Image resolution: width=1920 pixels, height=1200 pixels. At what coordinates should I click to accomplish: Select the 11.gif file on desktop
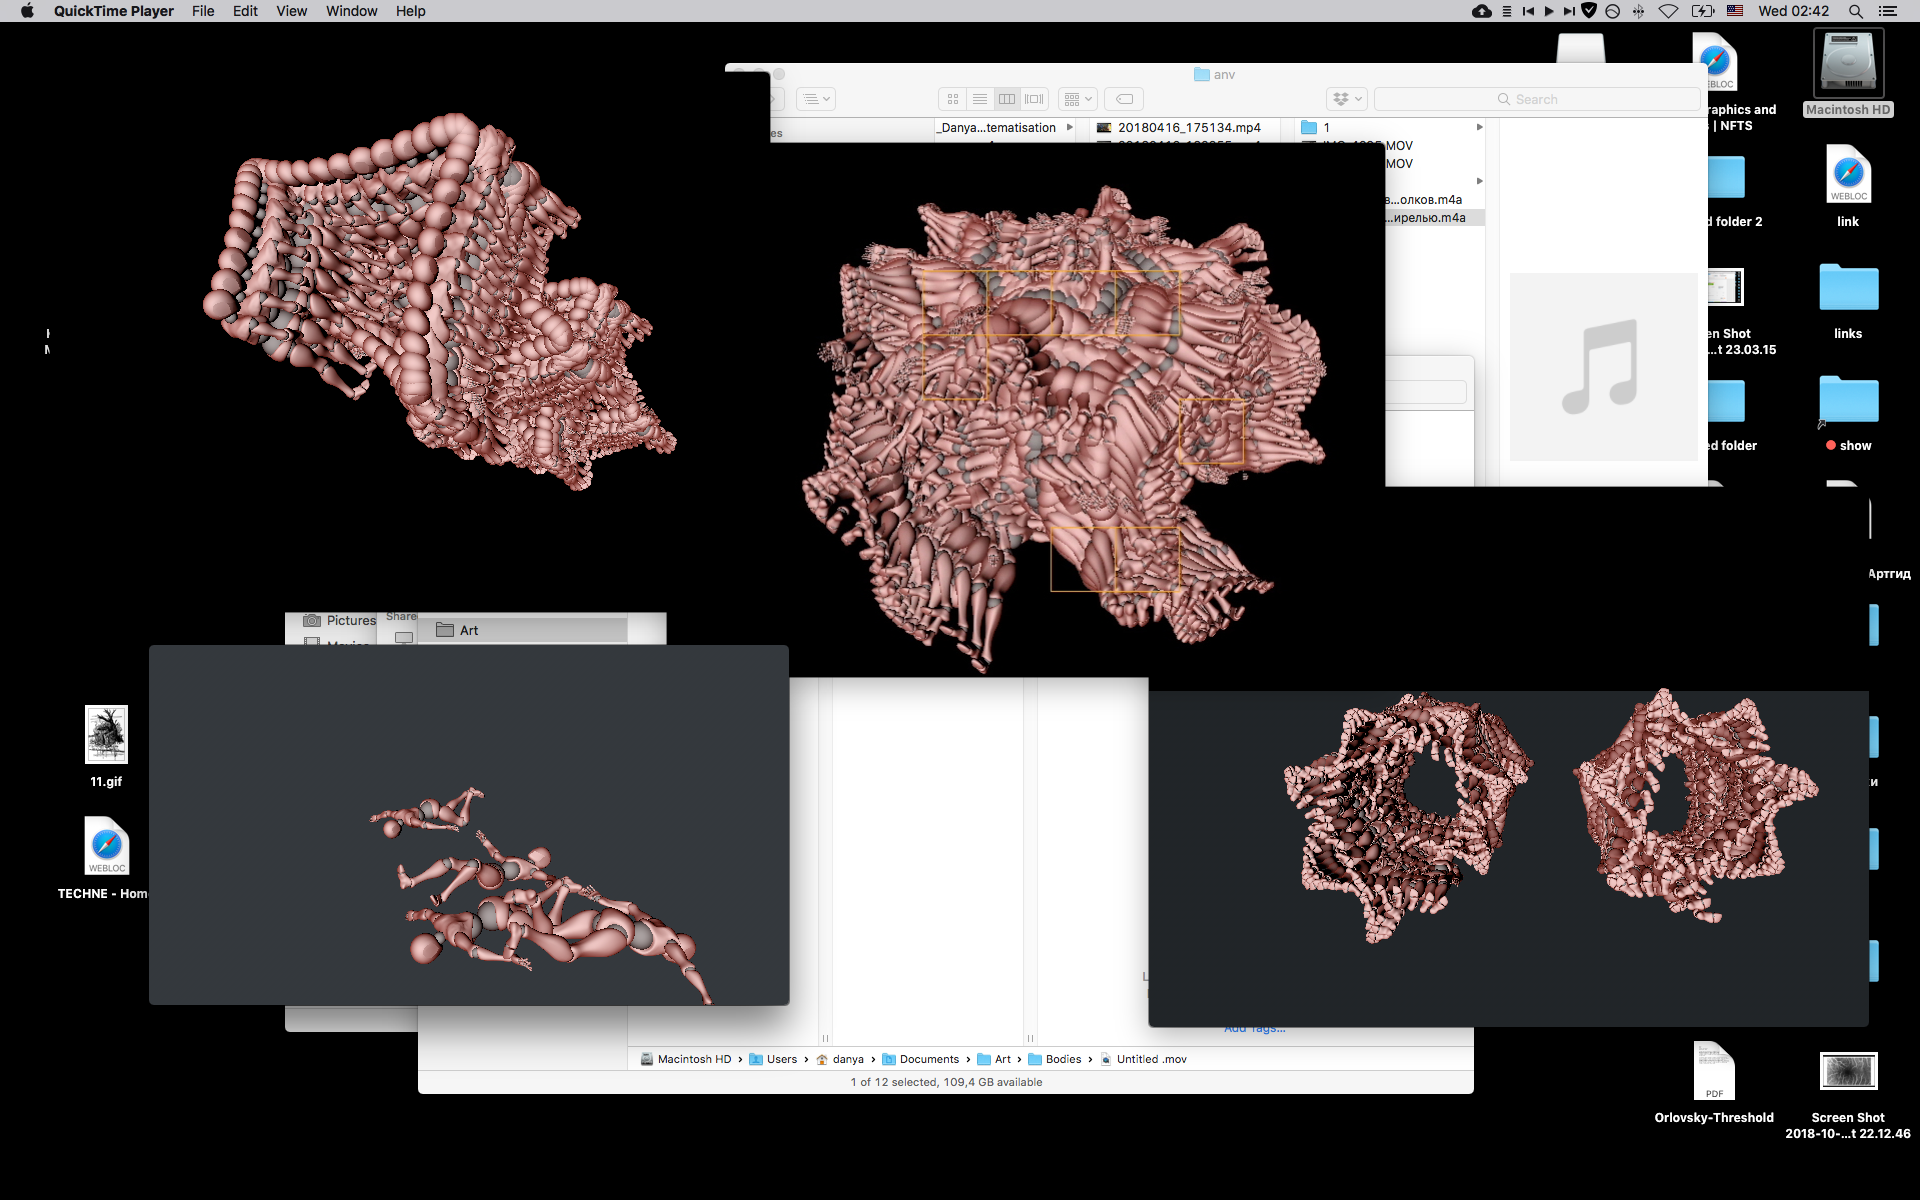(x=106, y=746)
